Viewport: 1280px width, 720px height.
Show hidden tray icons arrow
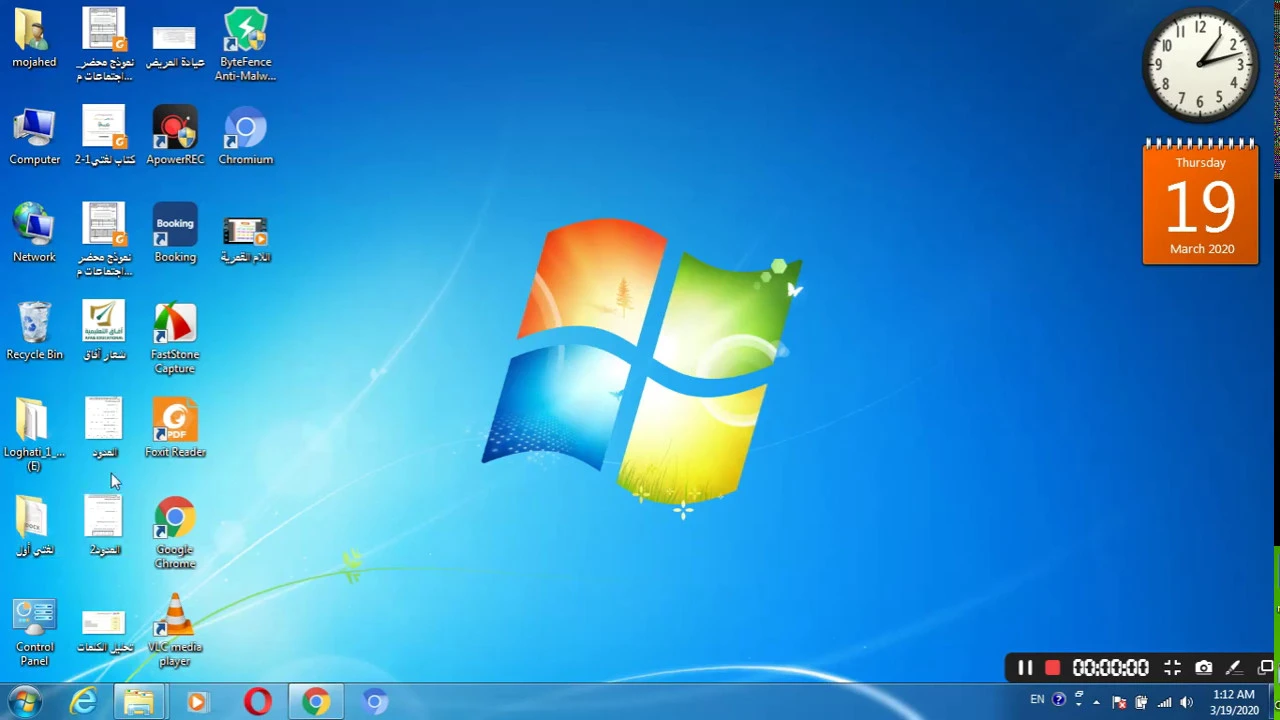click(x=1096, y=702)
